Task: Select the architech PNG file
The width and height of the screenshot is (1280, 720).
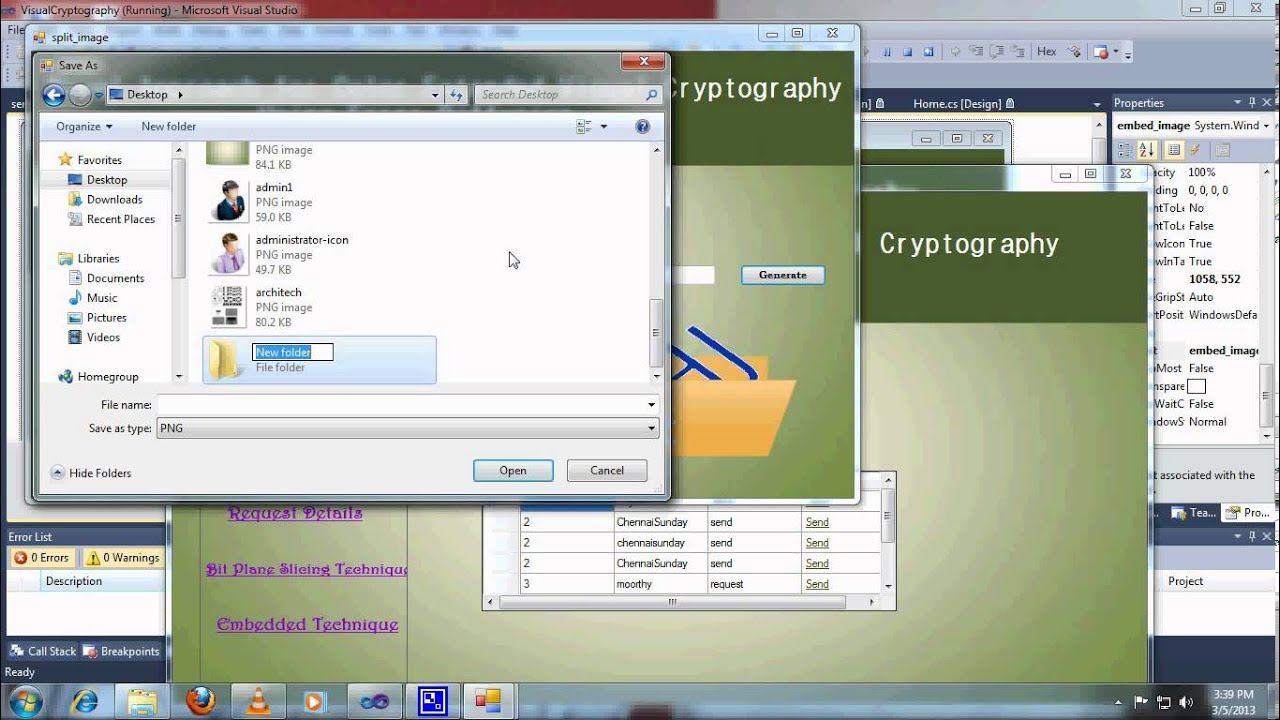Action: point(320,307)
